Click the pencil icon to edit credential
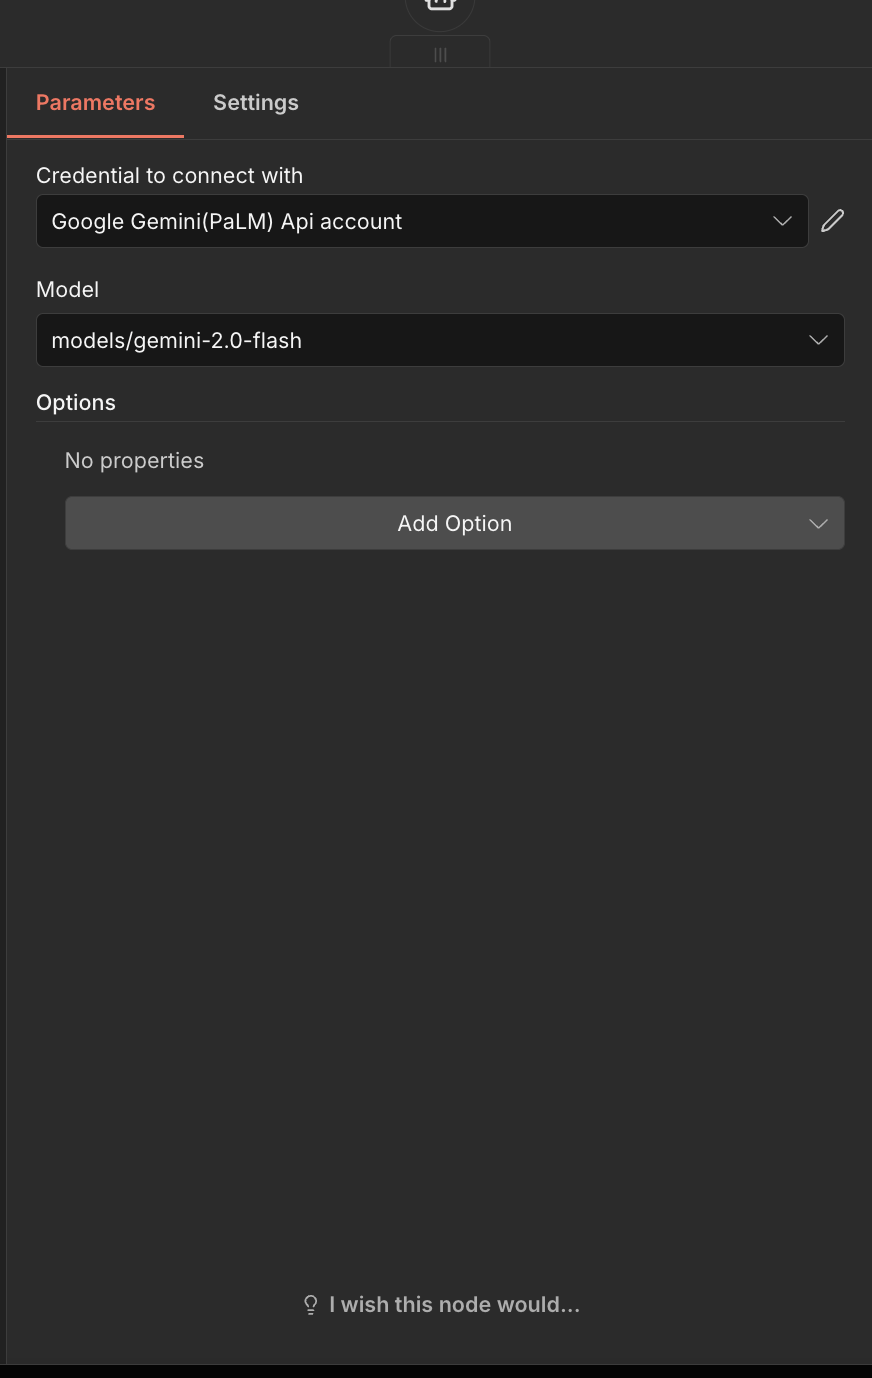The height and width of the screenshot is (1378, 872). tap(832, 221)
